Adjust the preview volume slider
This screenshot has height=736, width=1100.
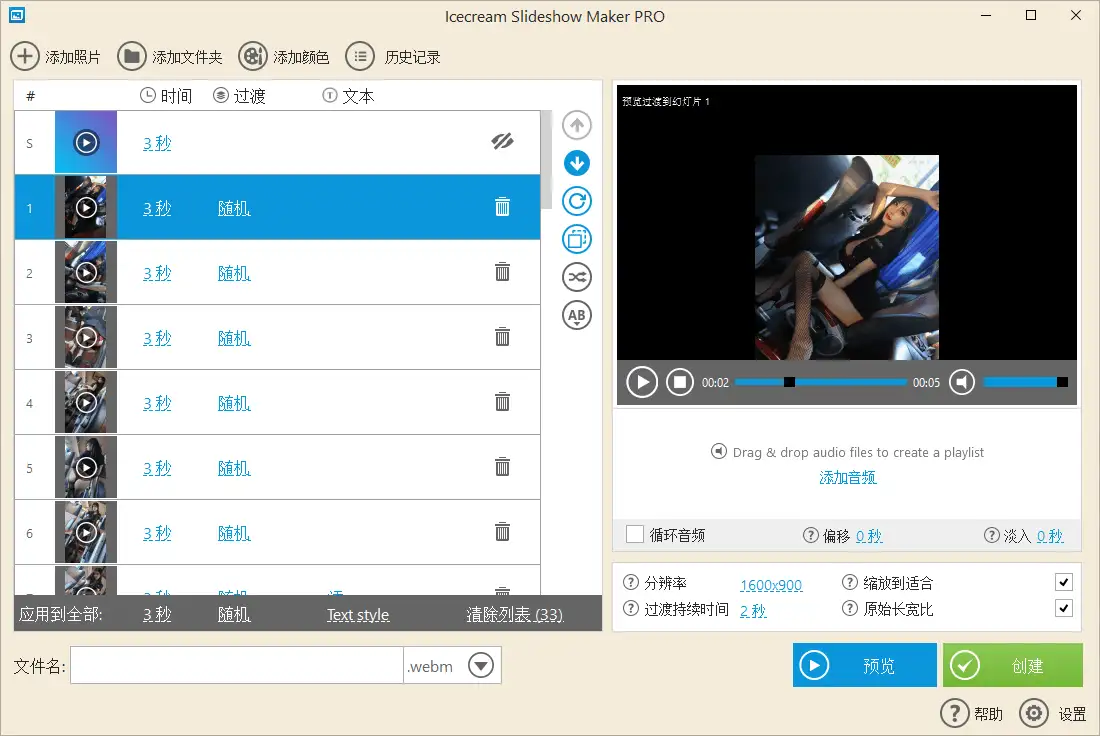click(1025, 382)
